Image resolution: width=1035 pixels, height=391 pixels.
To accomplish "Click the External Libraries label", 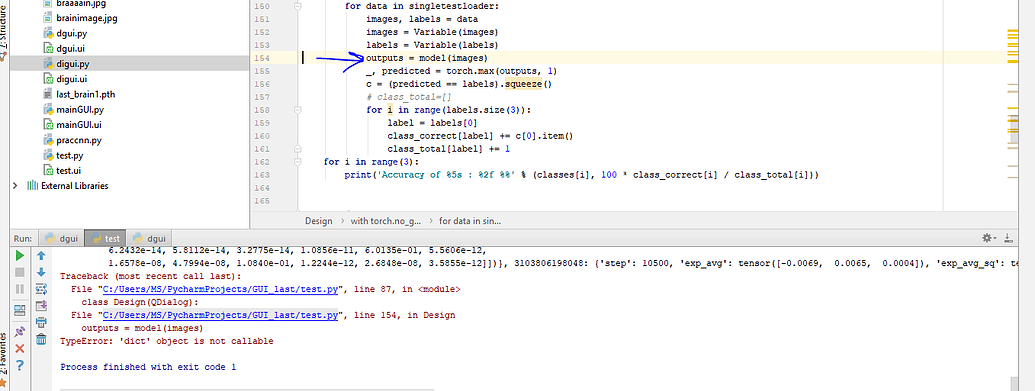I will (x=75, y=186).
